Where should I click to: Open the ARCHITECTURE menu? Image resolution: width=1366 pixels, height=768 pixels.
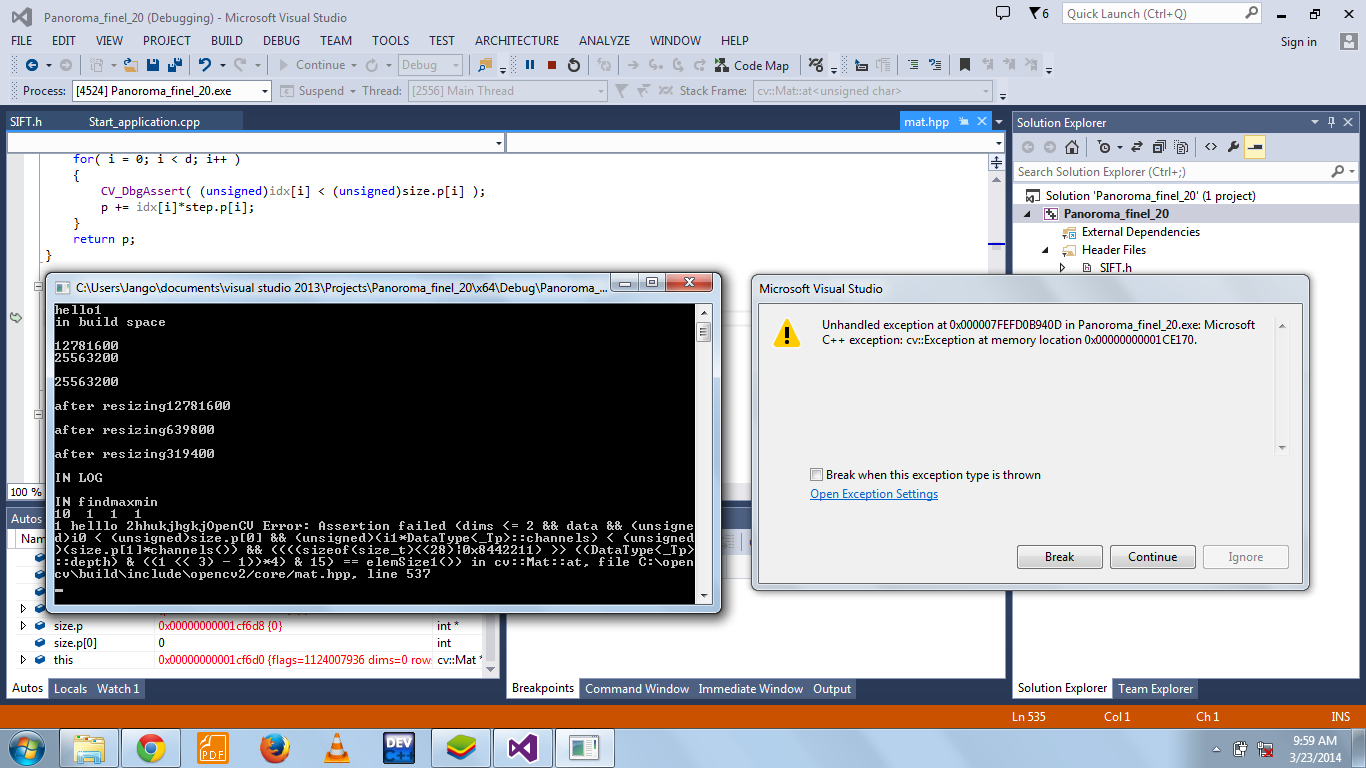pos(517,41)
